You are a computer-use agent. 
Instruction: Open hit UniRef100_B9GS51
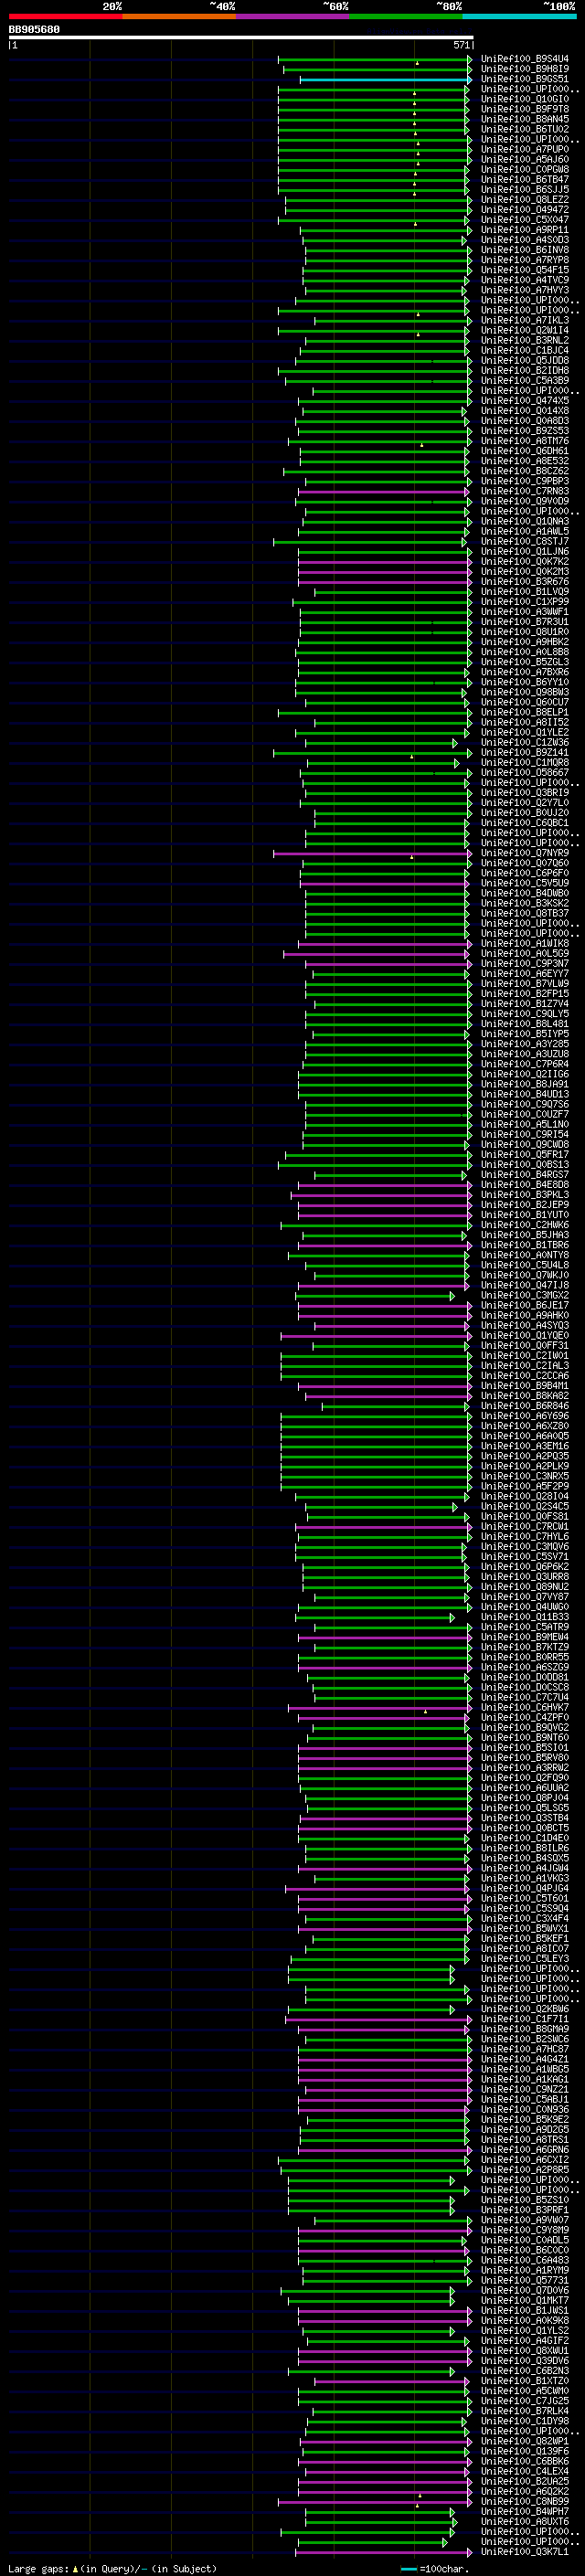(524, 79)
